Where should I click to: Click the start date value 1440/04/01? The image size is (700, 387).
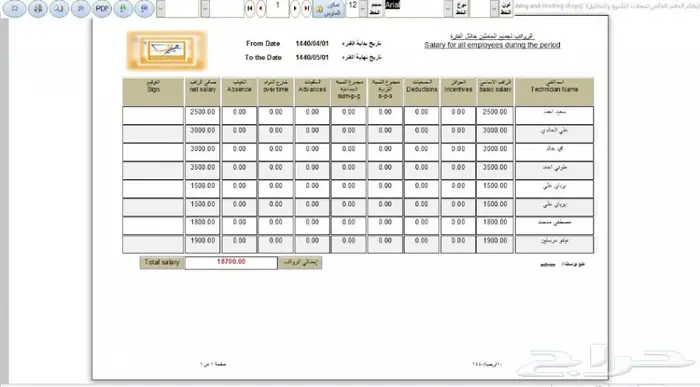312,43
